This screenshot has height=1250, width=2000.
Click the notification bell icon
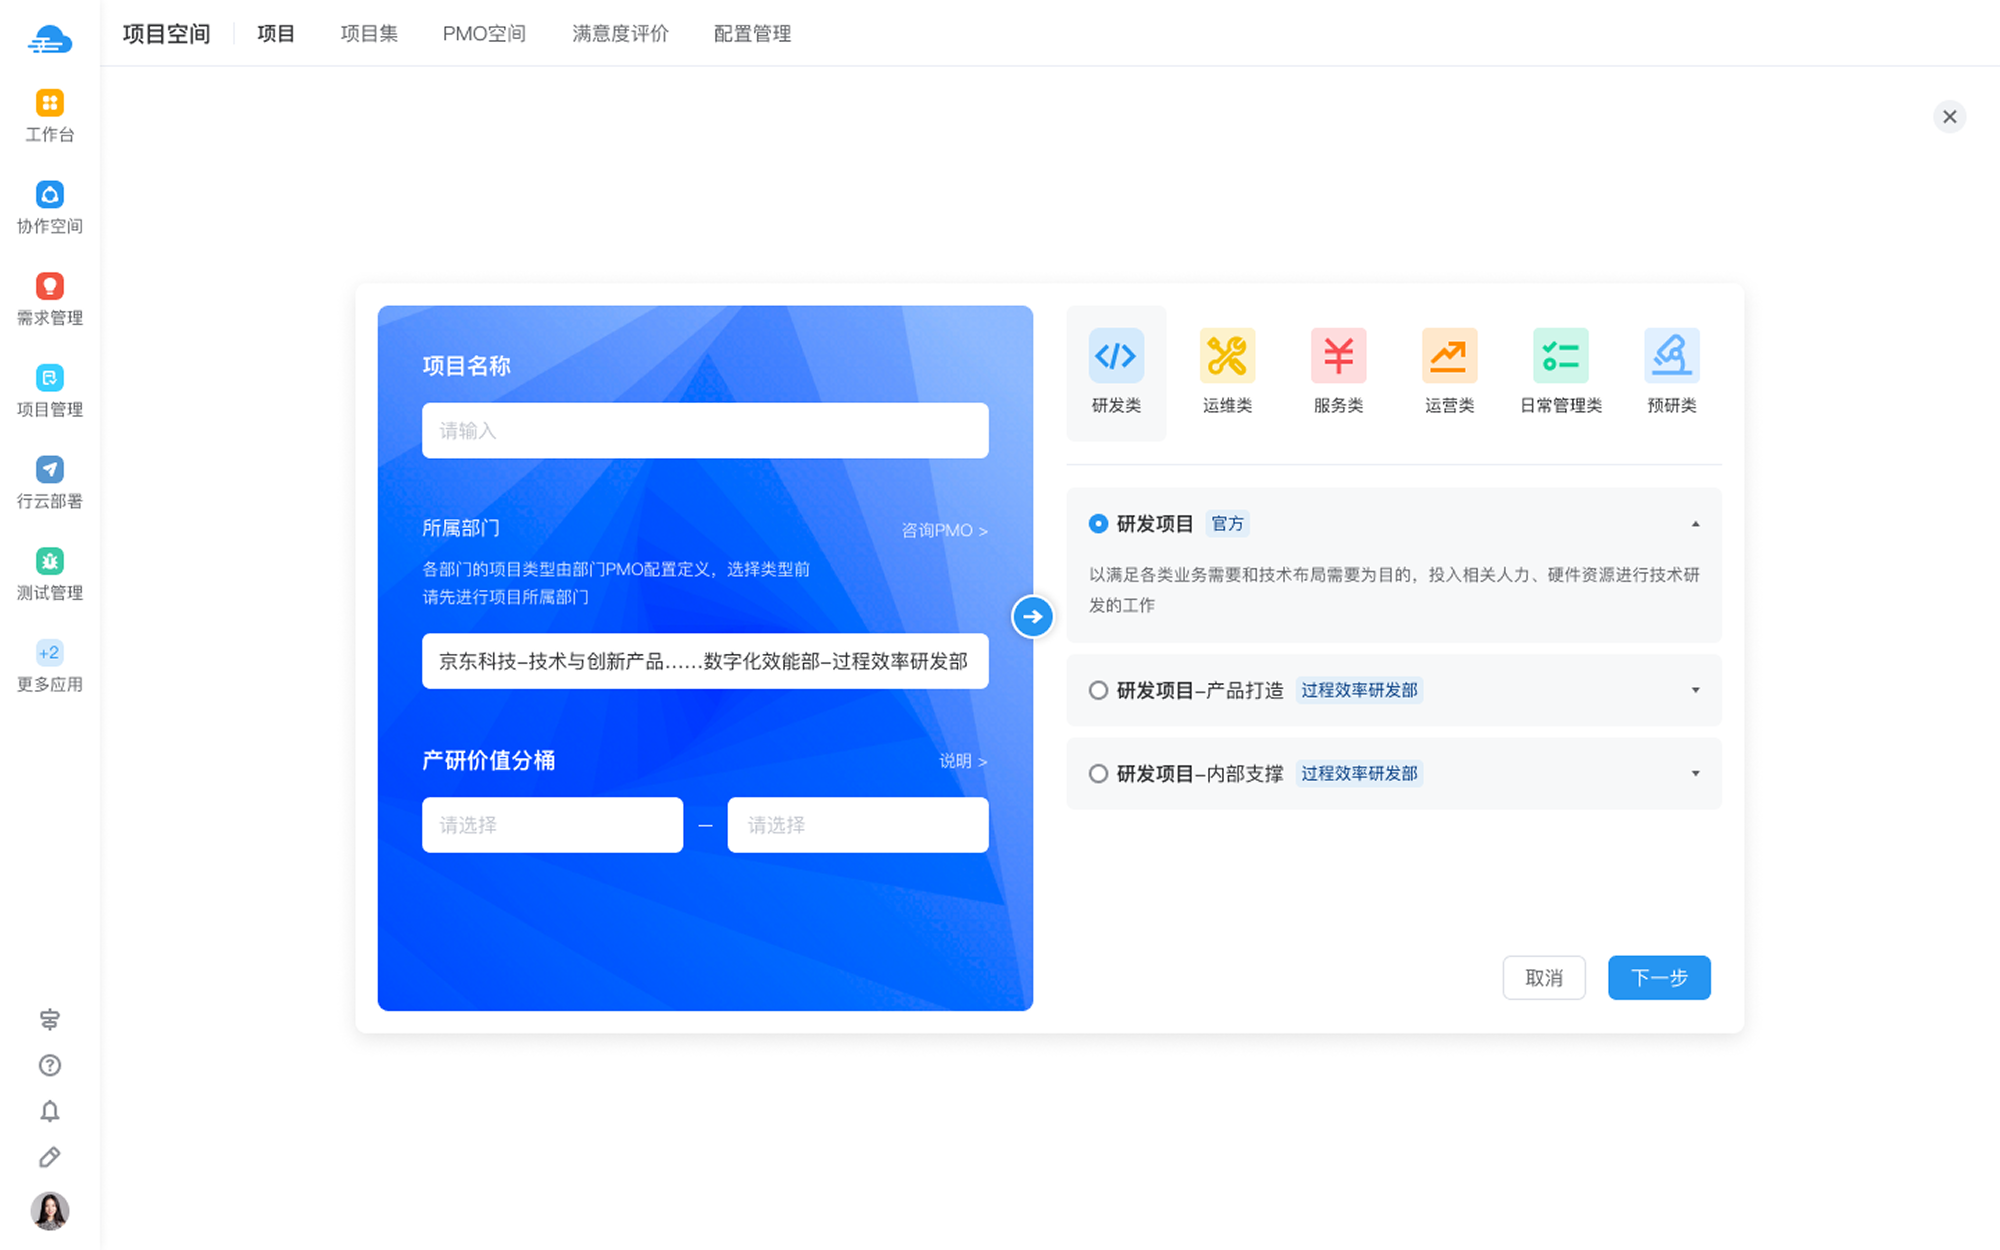click(49, 1111)
